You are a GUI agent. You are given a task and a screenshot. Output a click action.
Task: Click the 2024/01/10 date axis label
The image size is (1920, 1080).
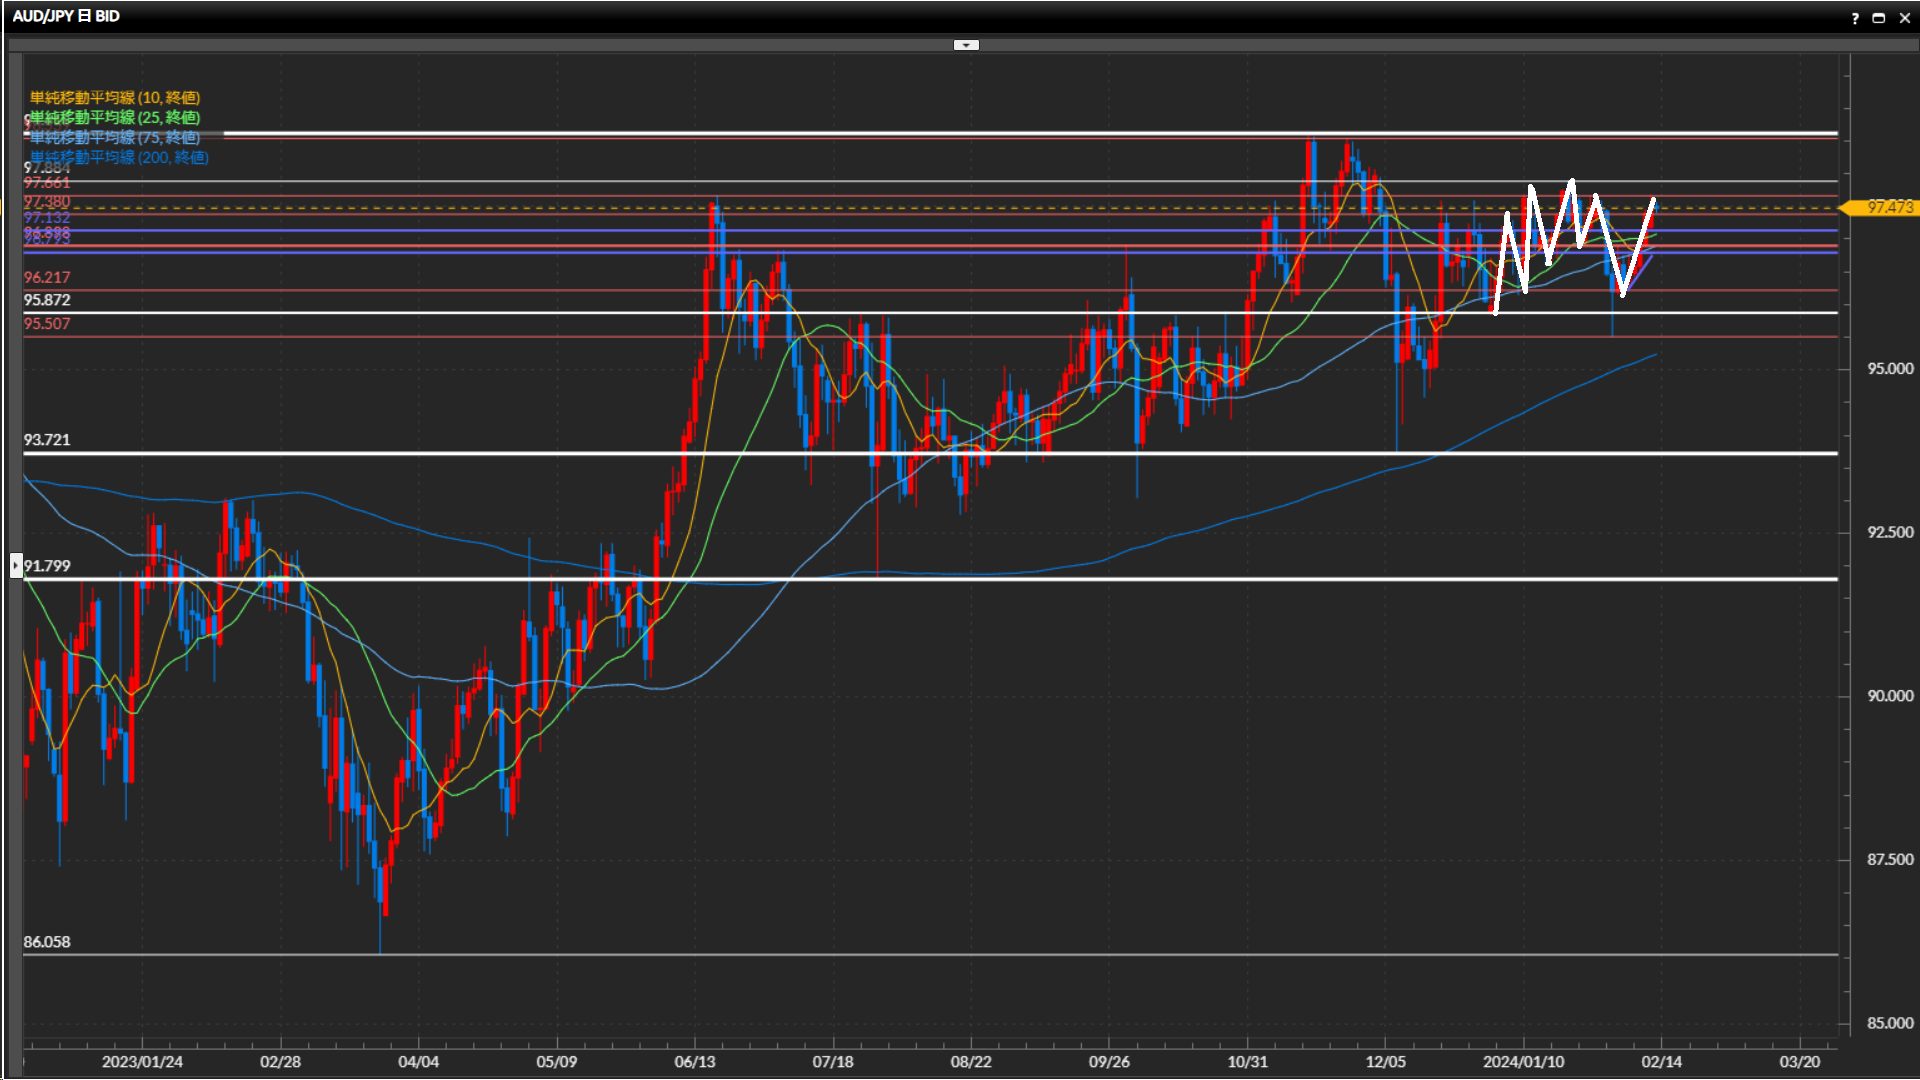coord(1523,1061)
